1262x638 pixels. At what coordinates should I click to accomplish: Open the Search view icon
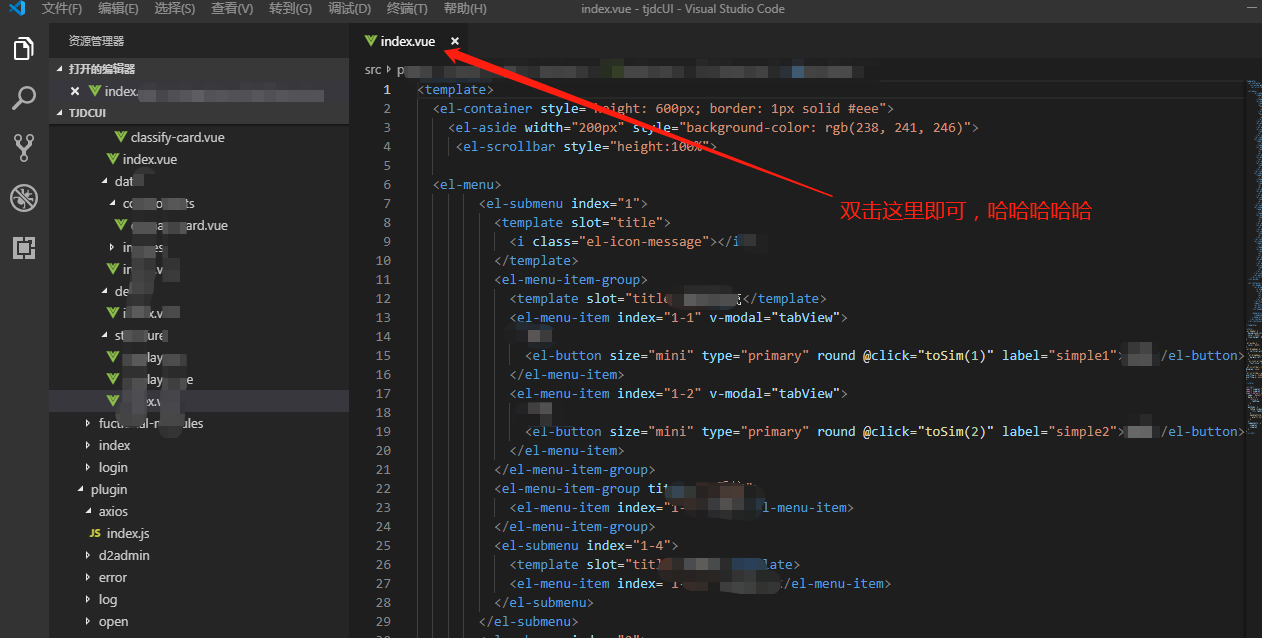[24, 98]
